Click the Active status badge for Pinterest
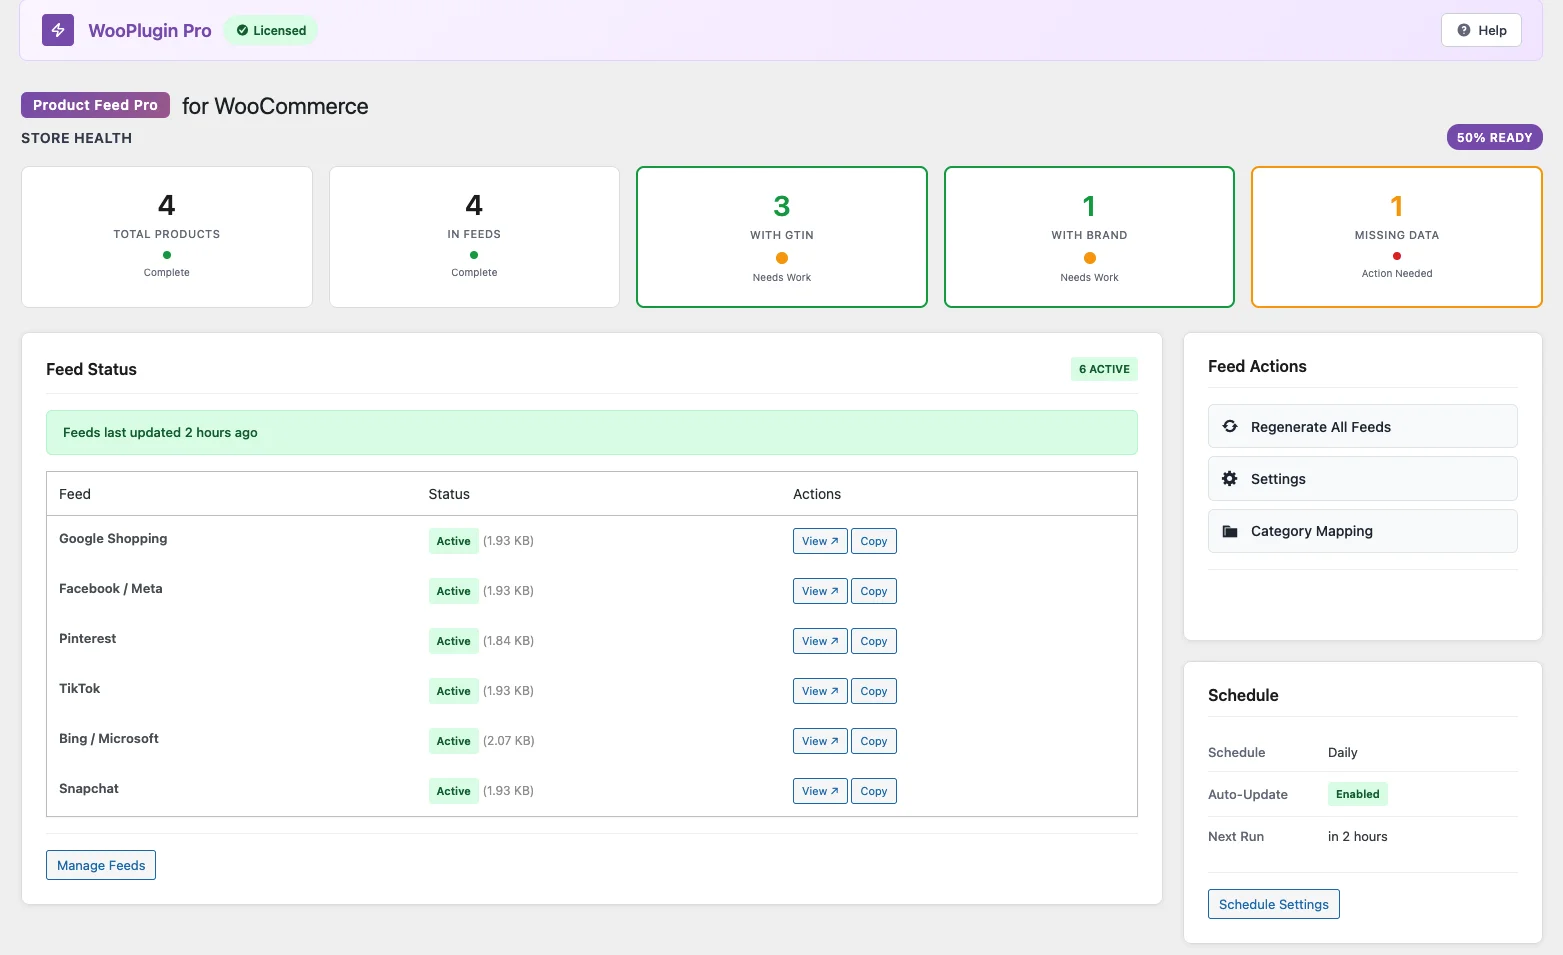 [x=453, y=641]
